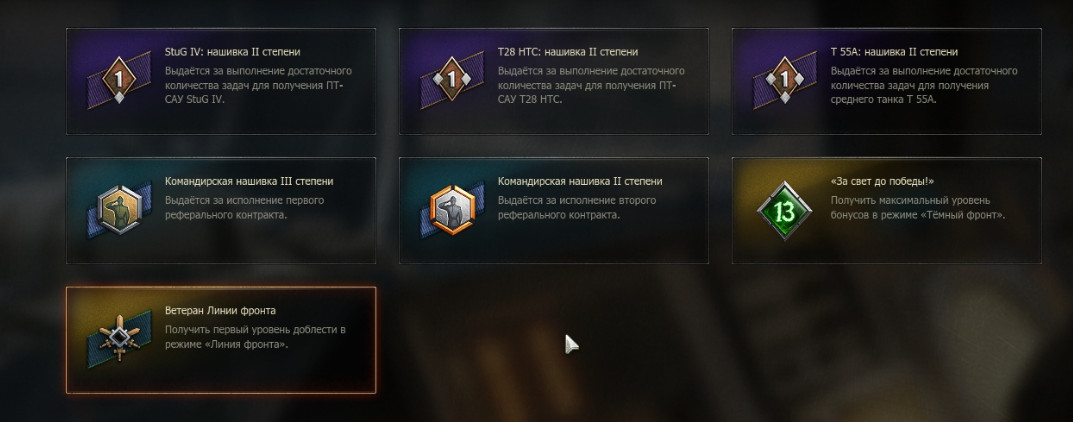The height and width of the screenshot is (422, 1073).
Task: Click the StuG IV badge icon
Action: coord(119,80)
